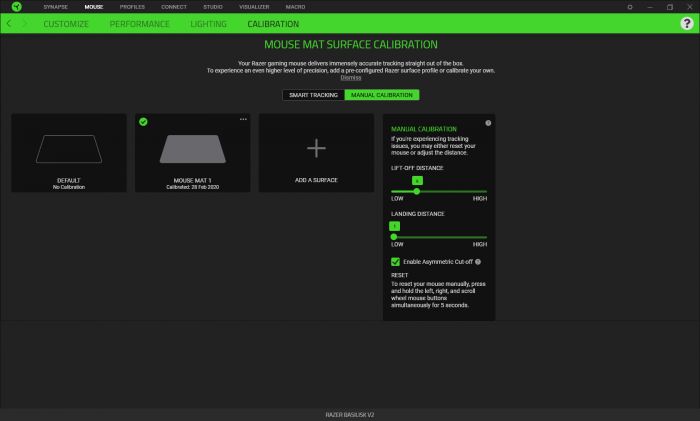This screenshot has width=700, height=421.
Task: Minimize the Synapse window
Action: click(650, 7)
